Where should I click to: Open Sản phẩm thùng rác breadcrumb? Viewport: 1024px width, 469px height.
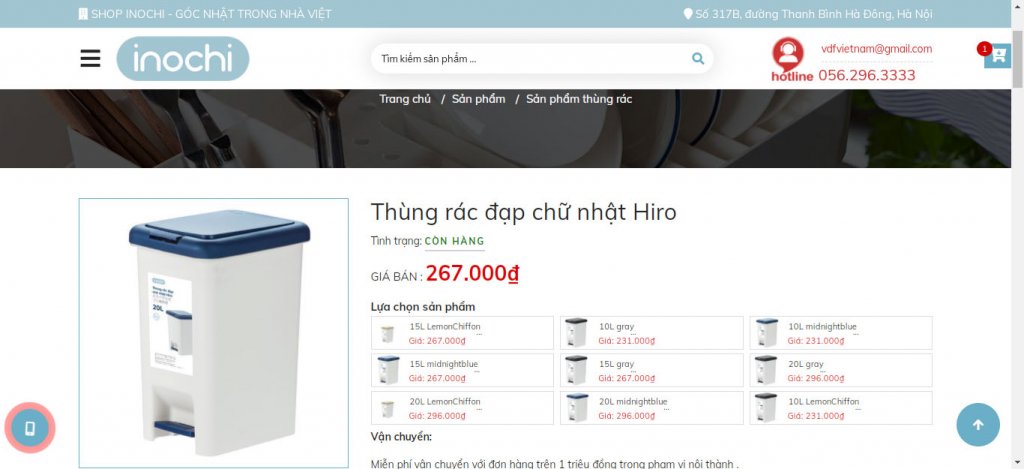click(x=579, y=99)
